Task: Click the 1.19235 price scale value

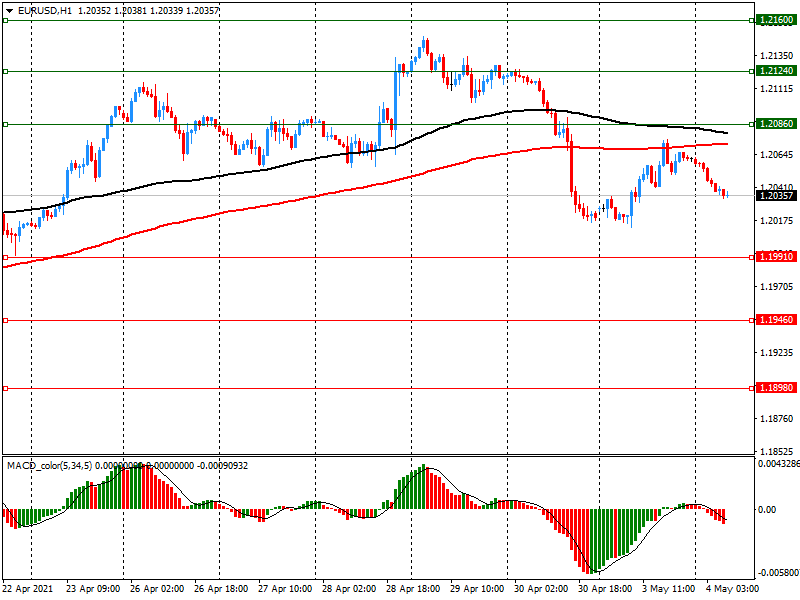Action: tap(777, 353)
